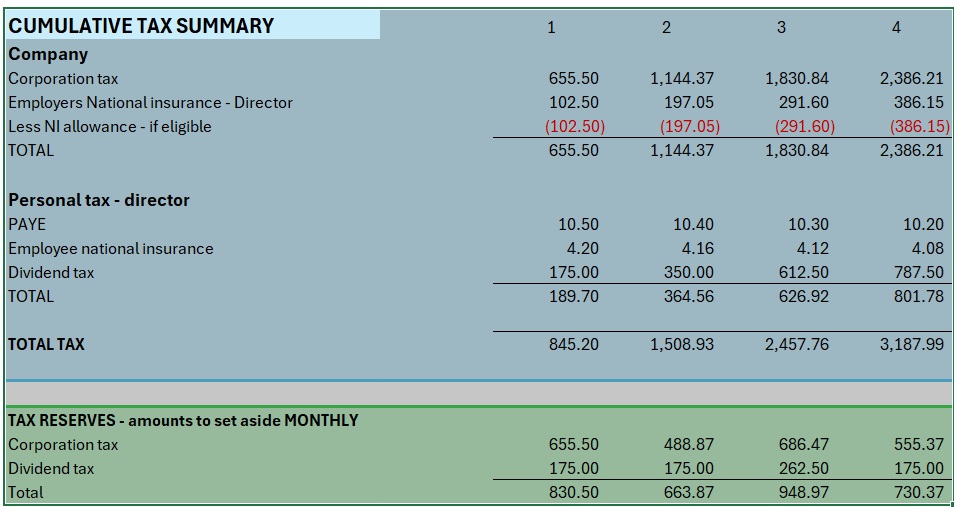Click monthly Corporation tax reserve 488.87

pyautogui.click(x=689, y=444)
